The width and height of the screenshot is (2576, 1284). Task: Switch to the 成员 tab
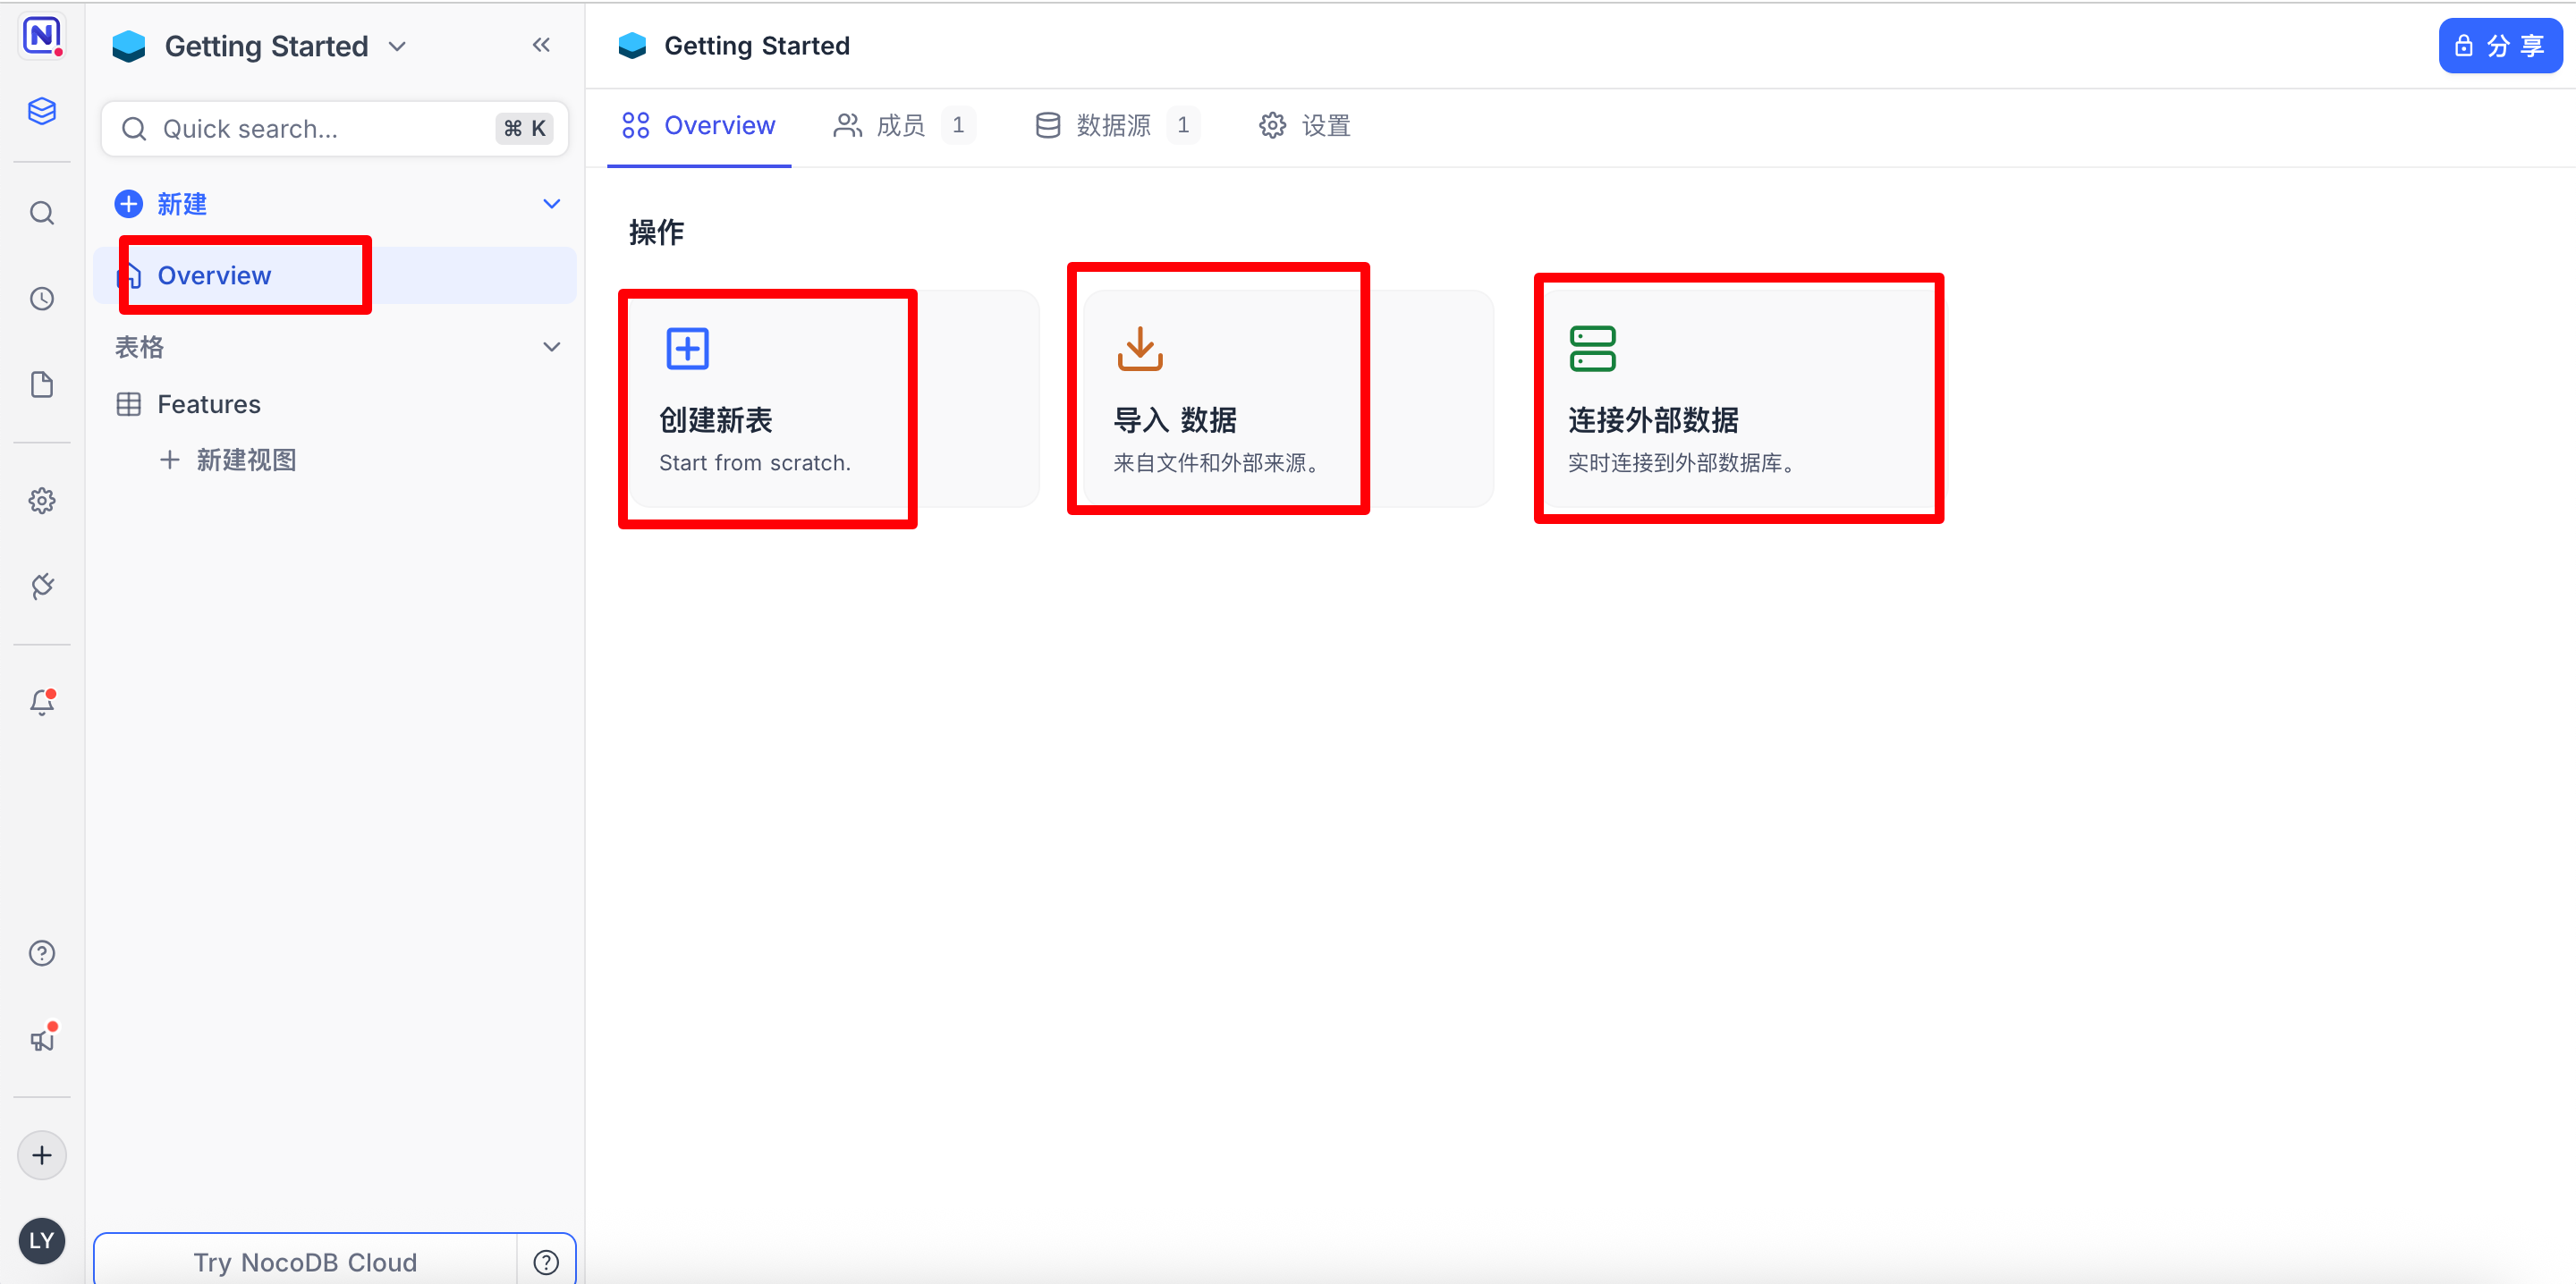[x=900, y=126]
